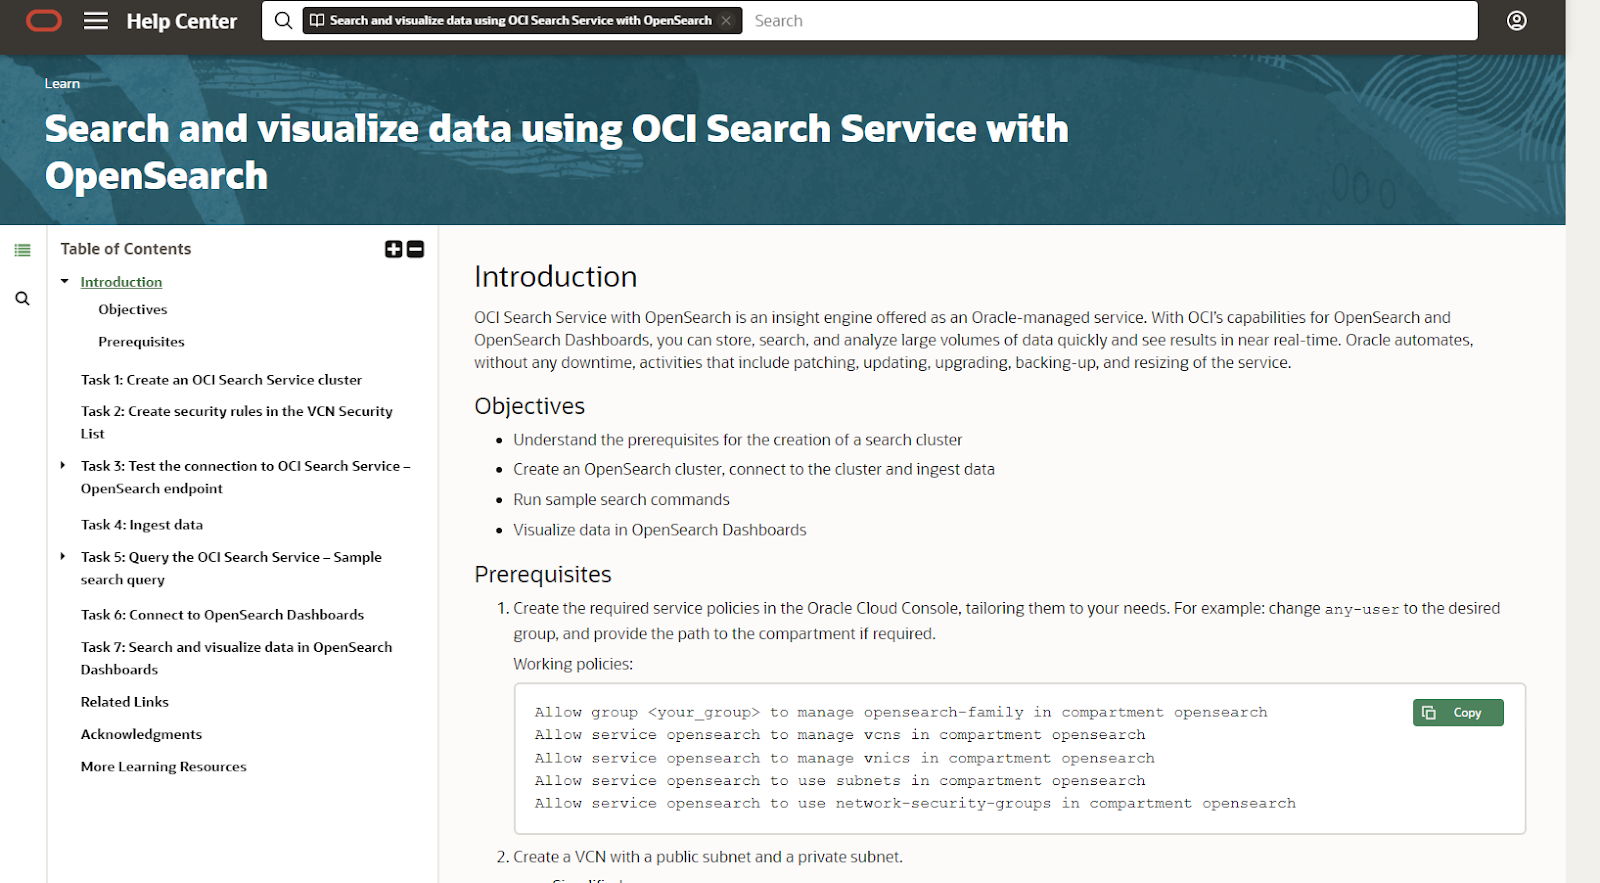Click 'Create a VCN with a public subnet' step
This screenshot has width=1600, height=883.
(x=707, y=857)
